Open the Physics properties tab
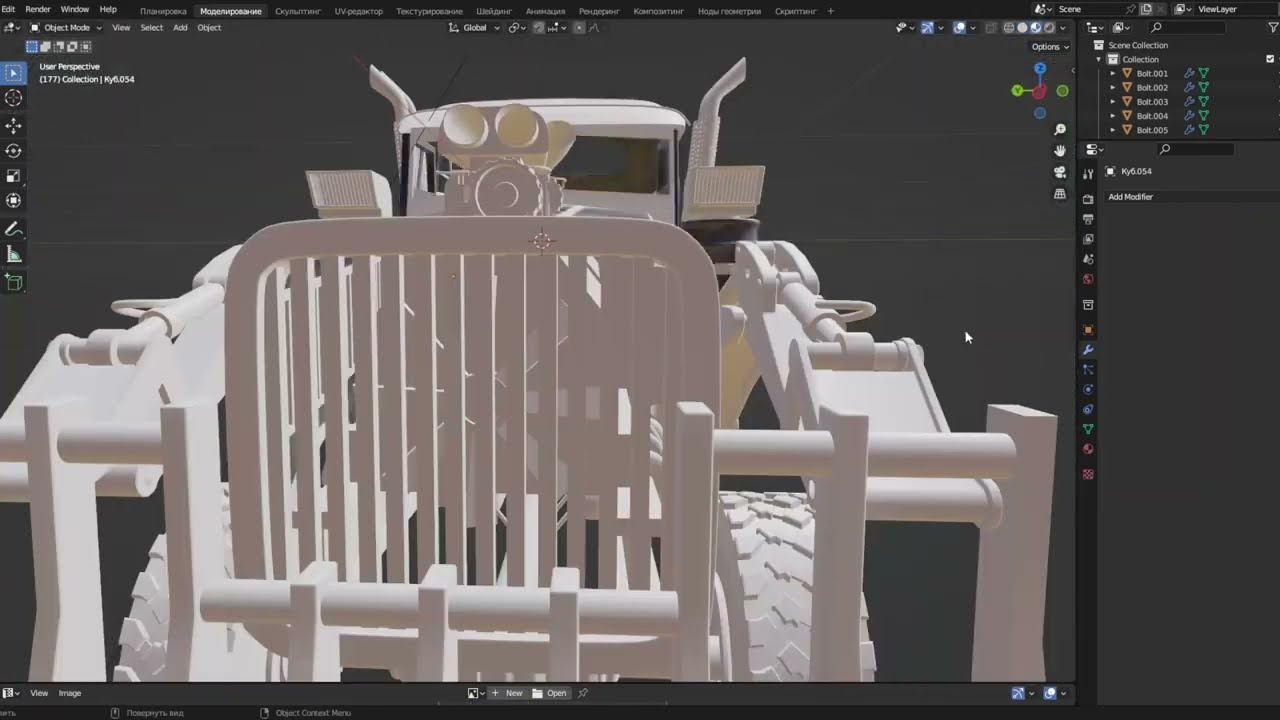The height and width of the screenshot is (720, 1280). click(x=1088, y=389)
